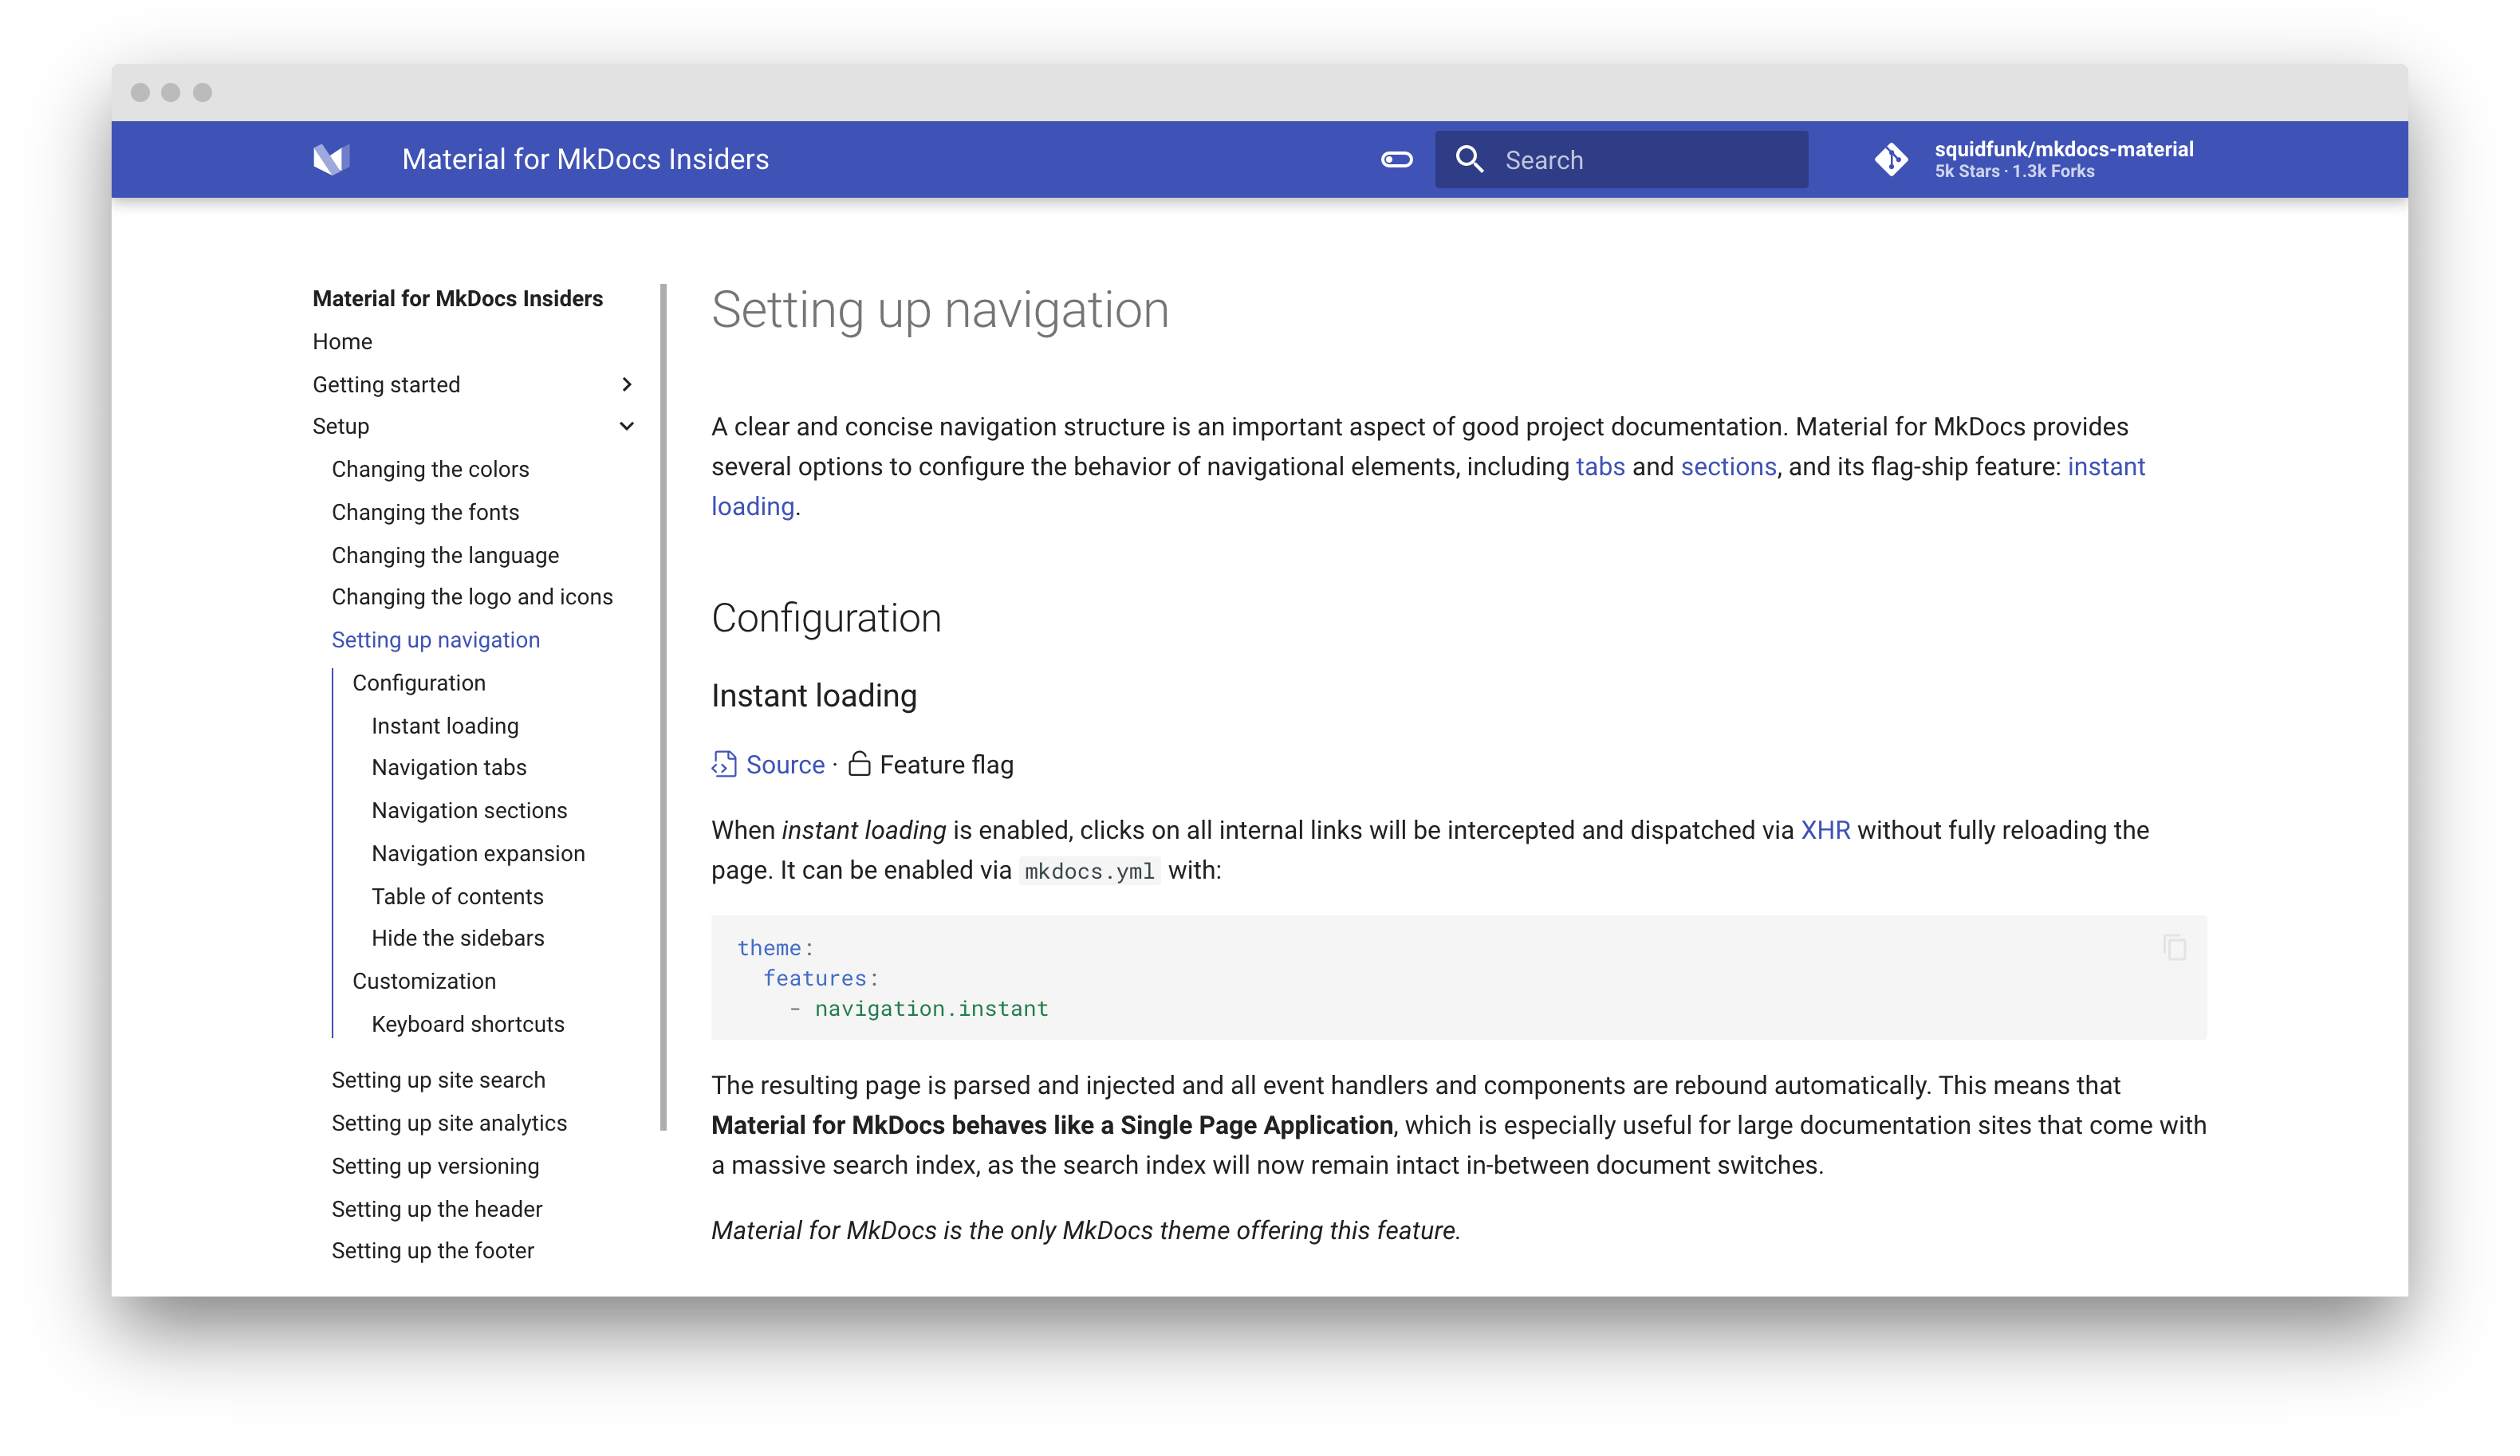Expand the Getting started section chevron
The height and width of the screenshot is (1456, 2520).
pyautogui.click(x=627, y=384)
